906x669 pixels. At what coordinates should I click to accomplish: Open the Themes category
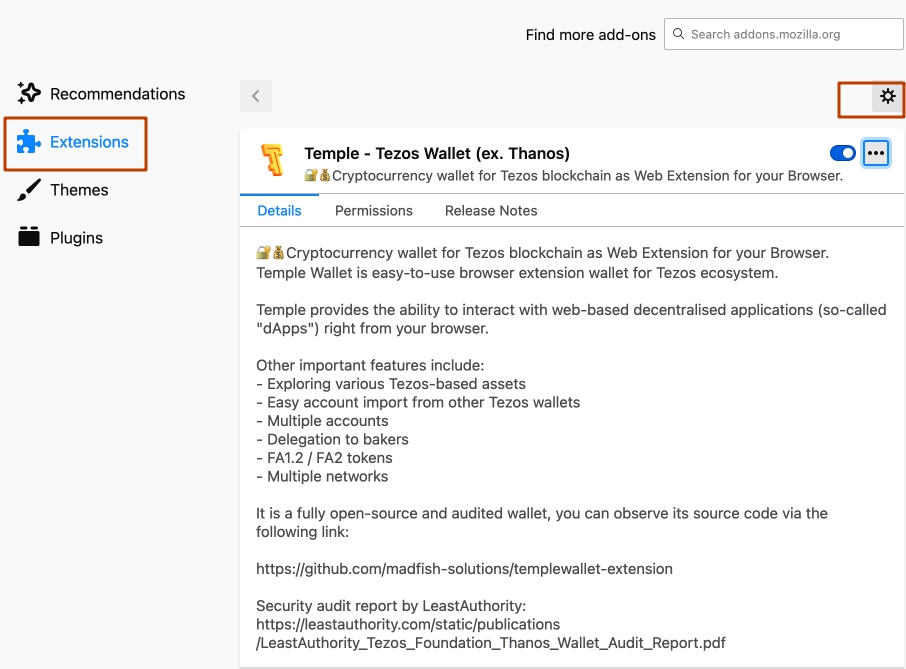79,190
